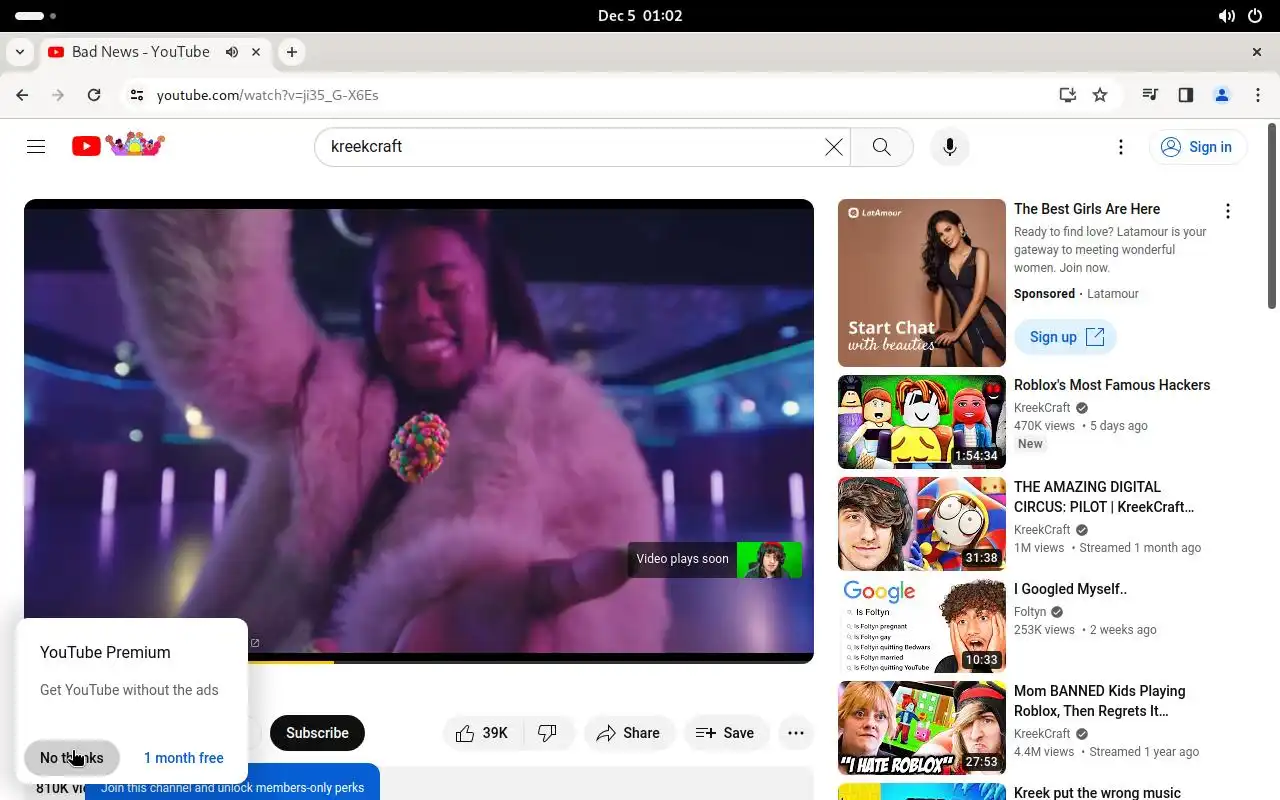Click the Sign in button

coord(1198,147)
